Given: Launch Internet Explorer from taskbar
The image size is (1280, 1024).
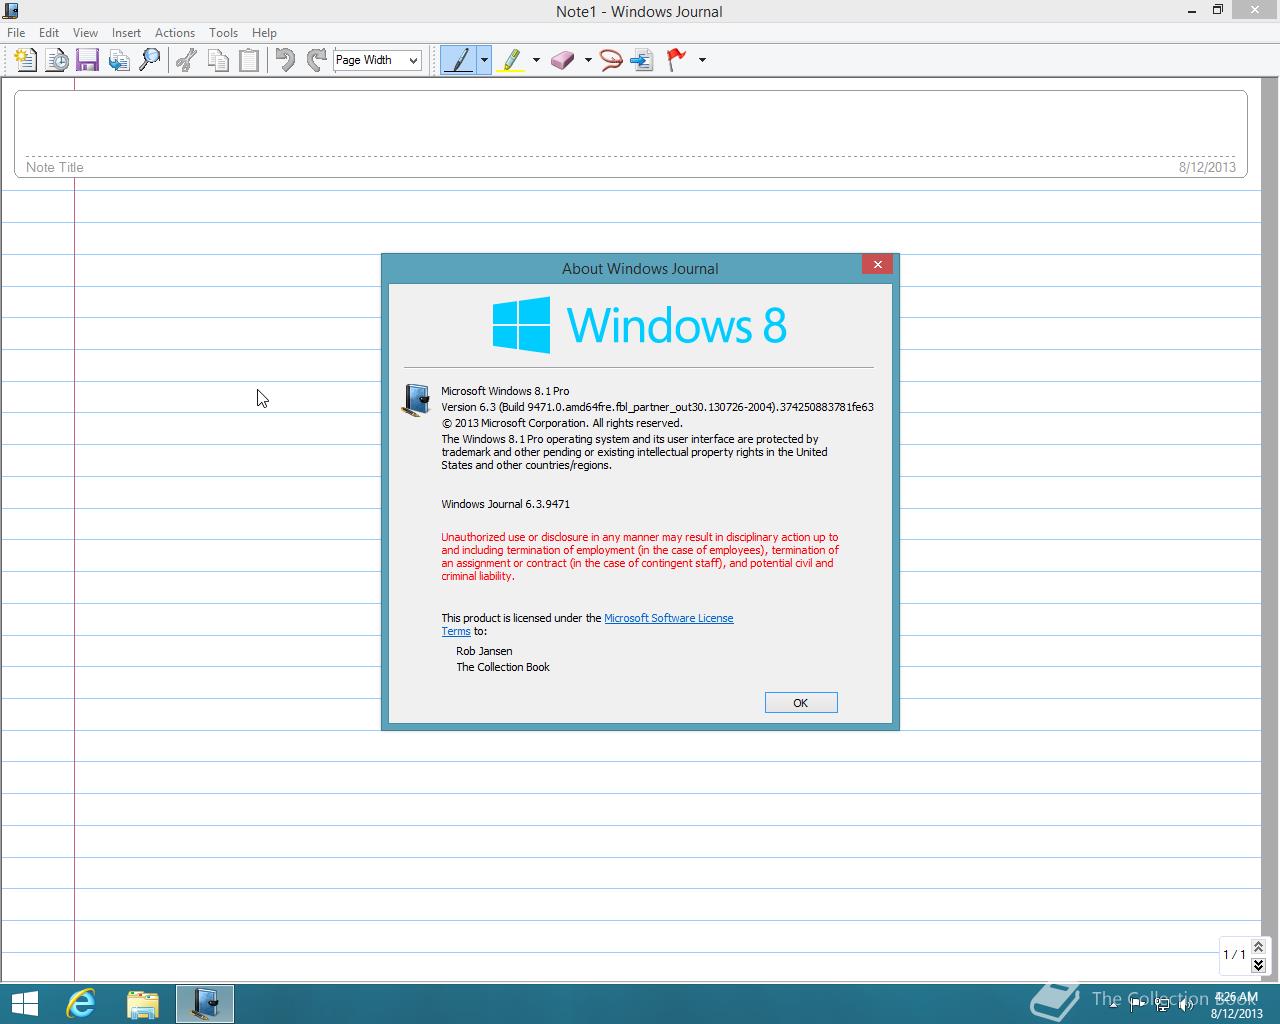Looking at the screenshot, I should [x=81, y=1004].
